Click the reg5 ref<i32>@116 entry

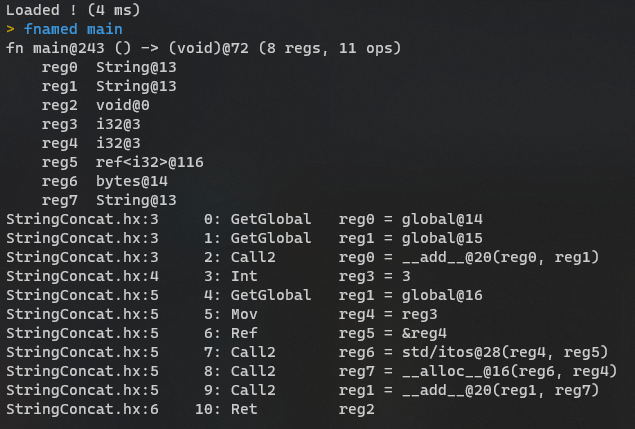click(122, 162)
